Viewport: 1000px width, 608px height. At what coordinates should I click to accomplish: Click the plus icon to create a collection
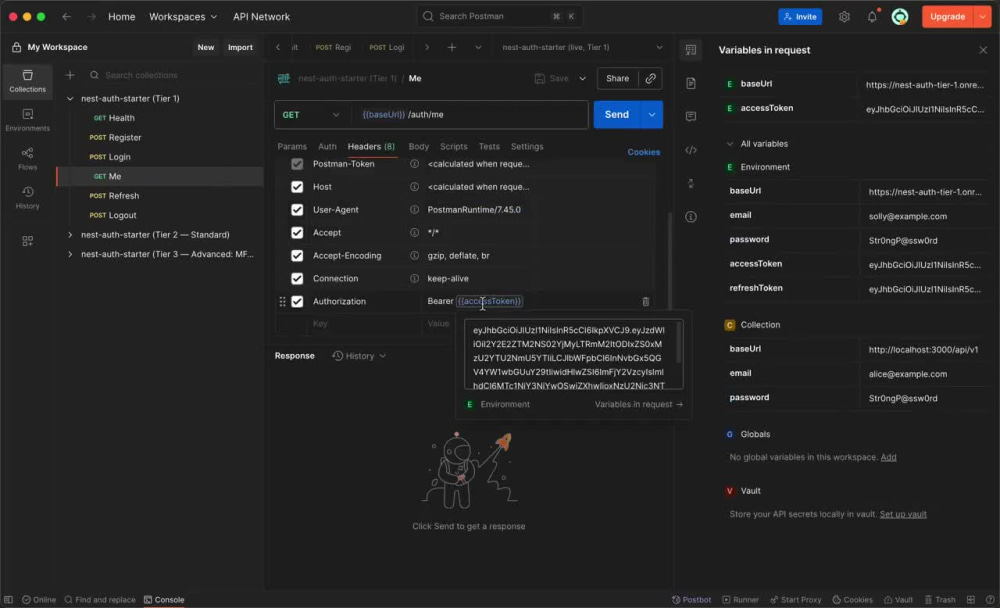(70, 75)
